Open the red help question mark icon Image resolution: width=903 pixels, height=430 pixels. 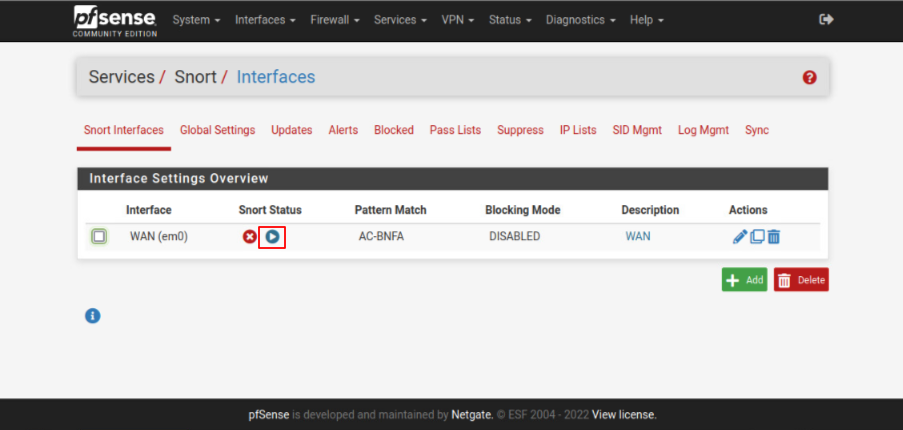810,78
